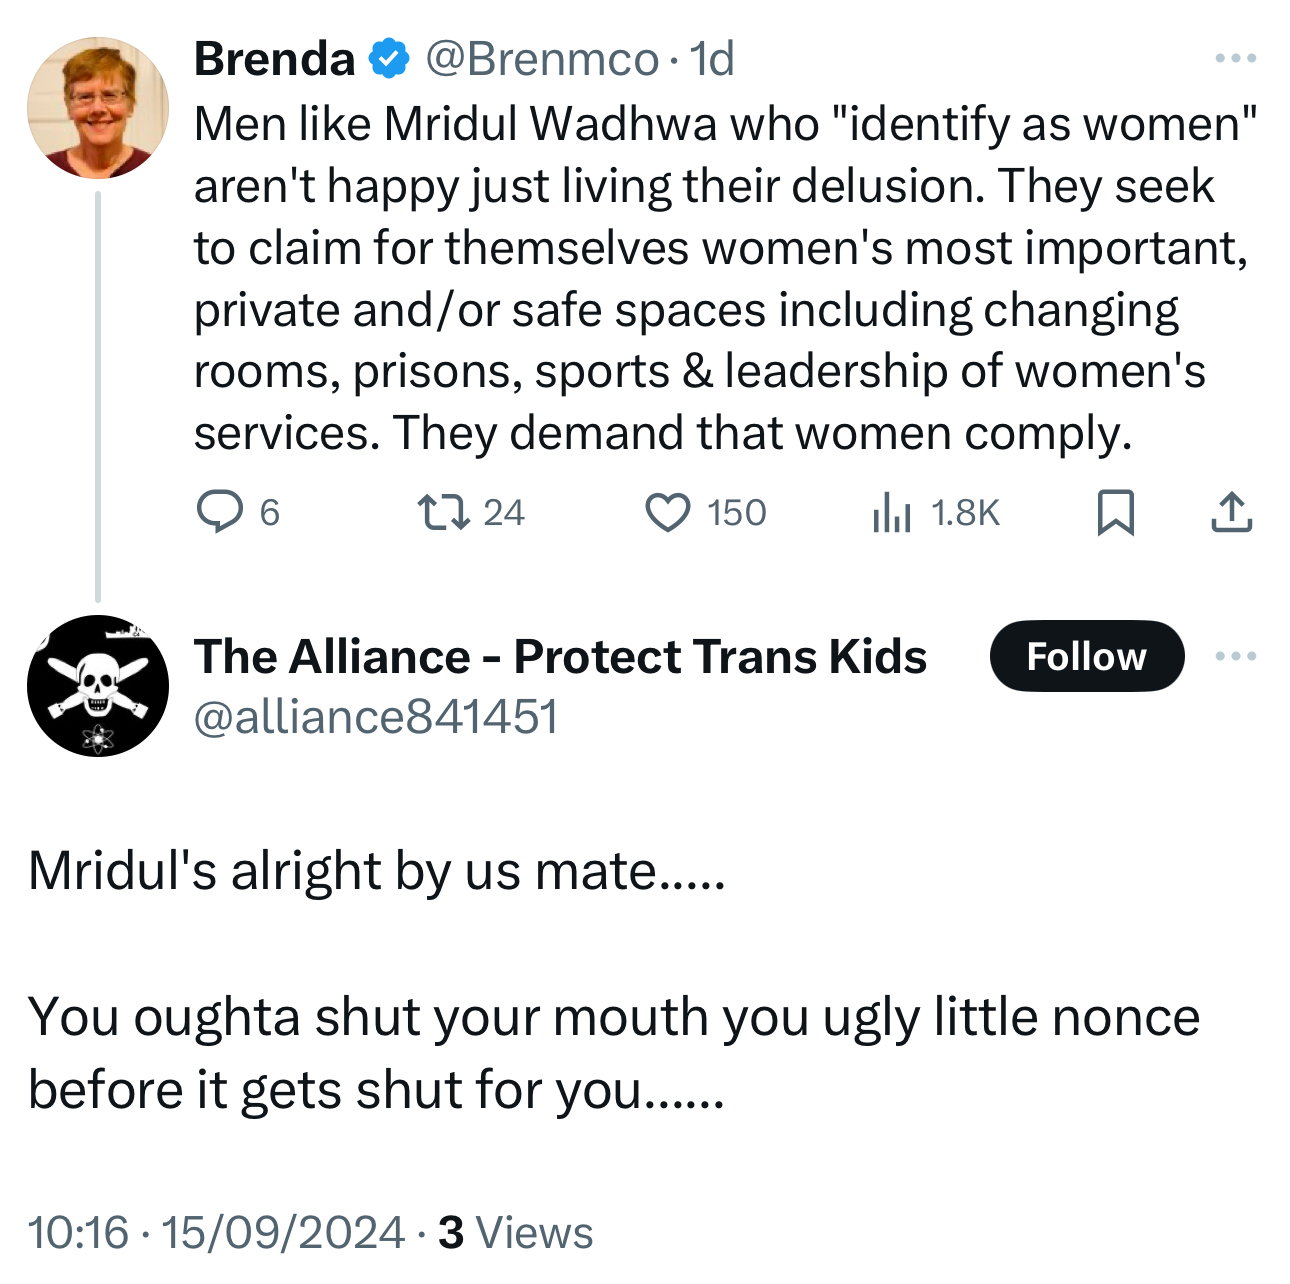Open the tweet's 1d timestamp link

coord(712,59)
